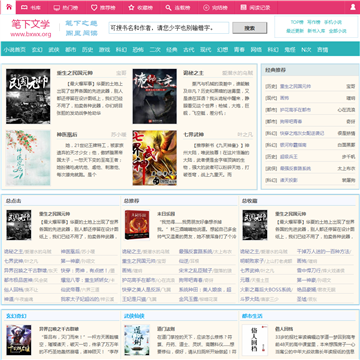Click the 搜索 search button

click(250, 28)
